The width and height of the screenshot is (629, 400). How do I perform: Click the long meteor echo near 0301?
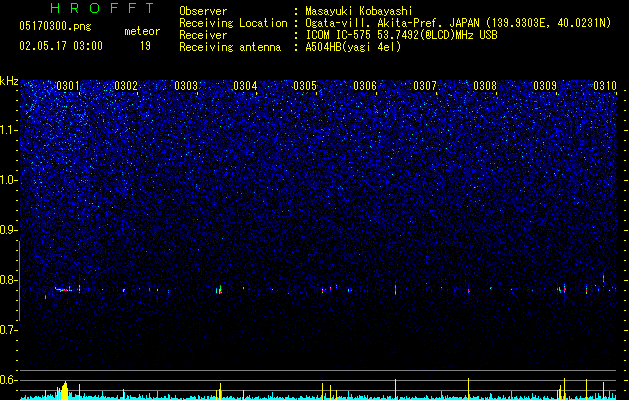[63, 289]
